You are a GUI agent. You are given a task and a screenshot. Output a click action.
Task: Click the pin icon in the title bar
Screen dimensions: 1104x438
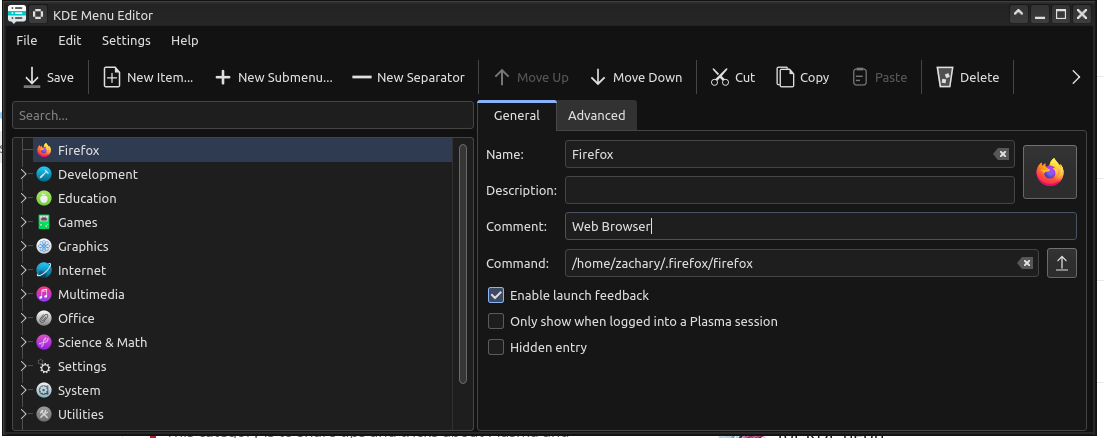[38, 14]
